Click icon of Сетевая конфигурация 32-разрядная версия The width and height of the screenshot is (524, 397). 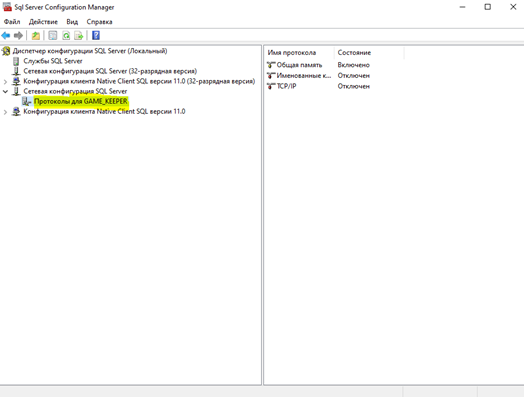pyautogui.click(x=16, y=71)
